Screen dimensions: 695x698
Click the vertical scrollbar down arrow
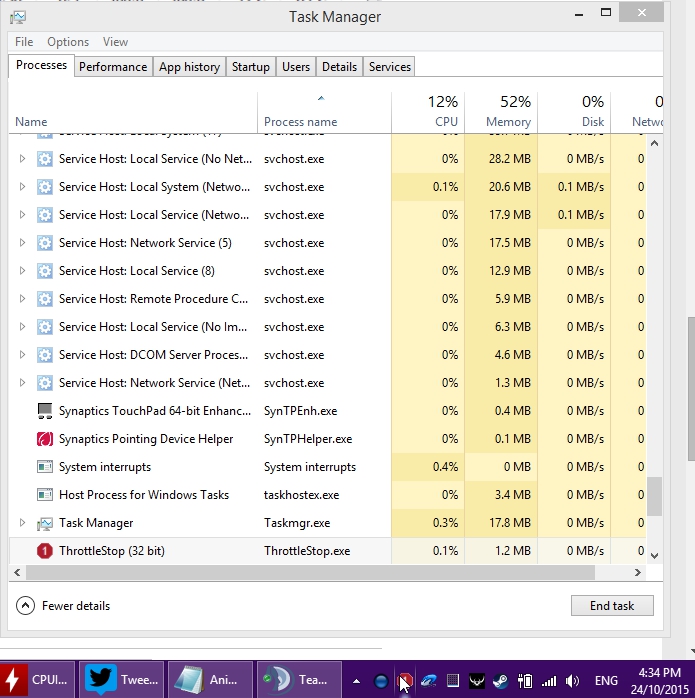click(x=654, y=556)
